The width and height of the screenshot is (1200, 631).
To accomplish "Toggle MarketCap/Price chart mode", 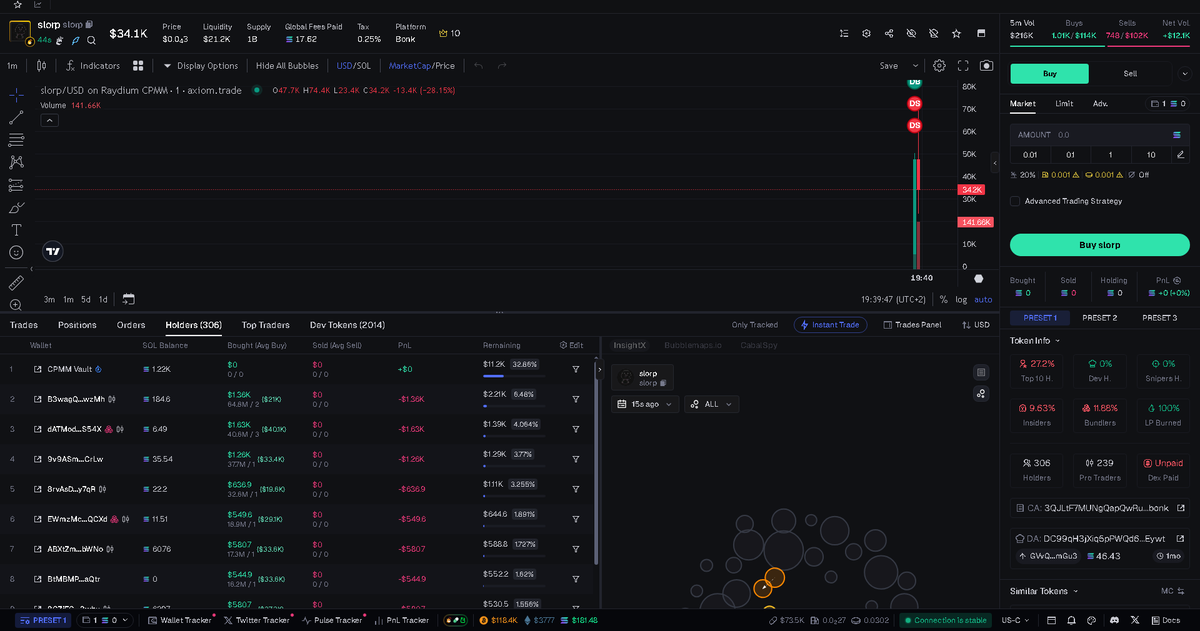I will point(421,66).
